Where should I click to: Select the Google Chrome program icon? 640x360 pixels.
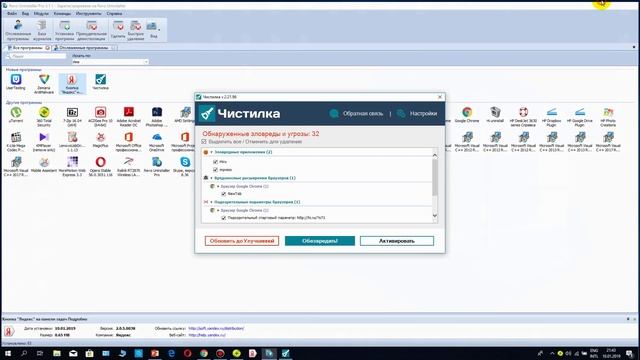[x=467, y=115]
